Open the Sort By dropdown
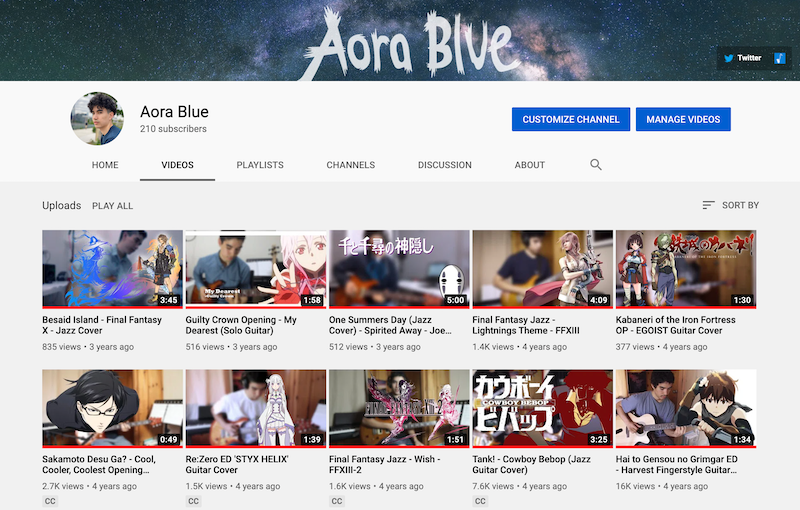The height and width of the screenshot is (510, 800). 730,205
